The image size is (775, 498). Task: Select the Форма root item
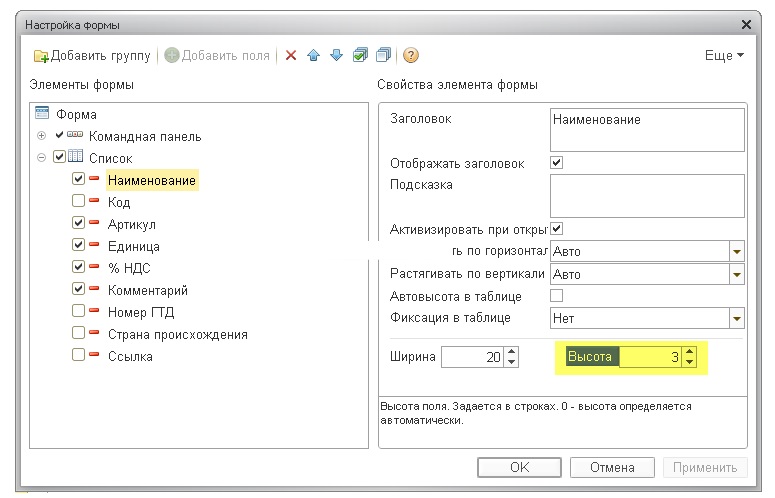76,115
